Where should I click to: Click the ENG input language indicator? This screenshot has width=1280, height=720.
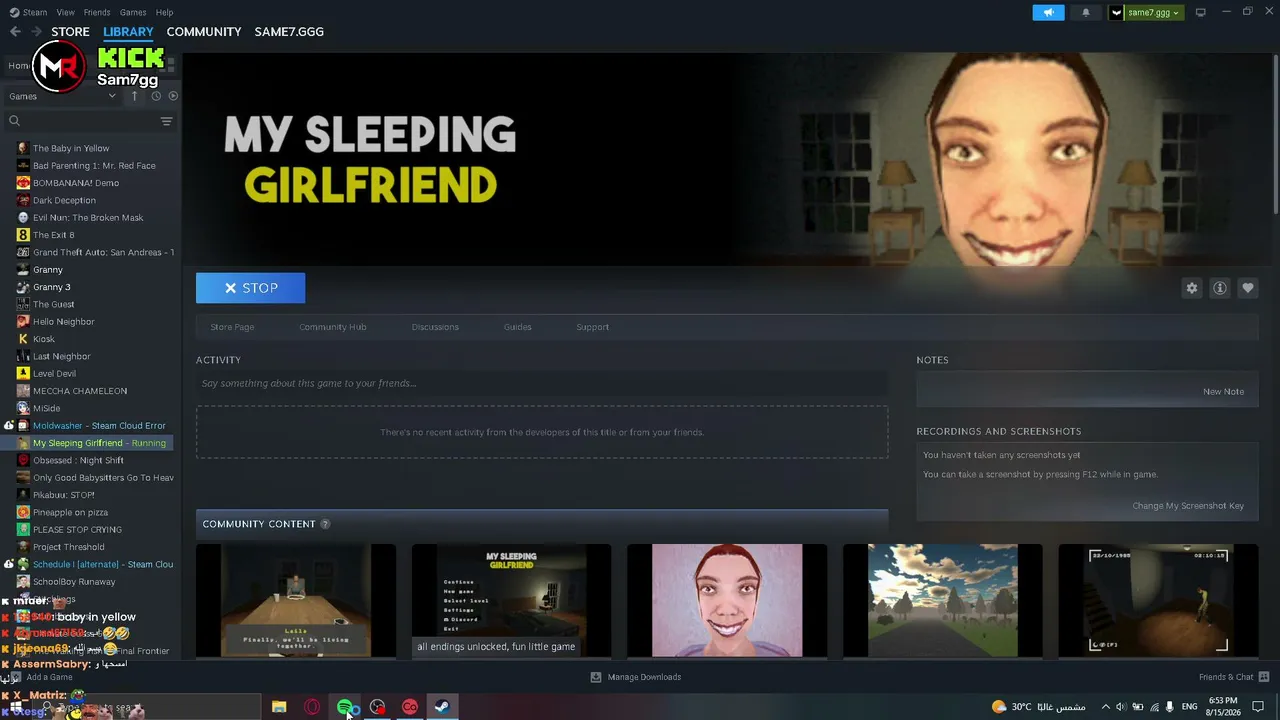pos(1190,707)
